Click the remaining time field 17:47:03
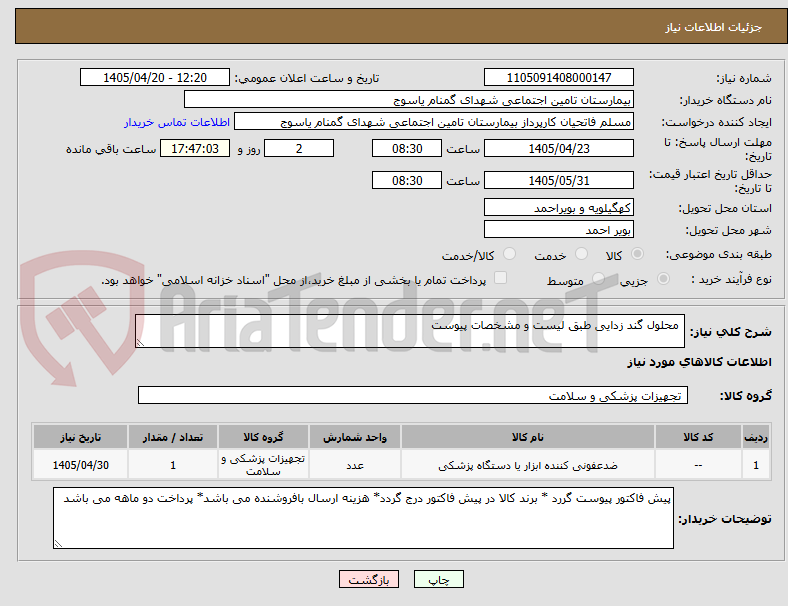Image resolution: width=788 pixels, height=606 pixels. [195, 148]
